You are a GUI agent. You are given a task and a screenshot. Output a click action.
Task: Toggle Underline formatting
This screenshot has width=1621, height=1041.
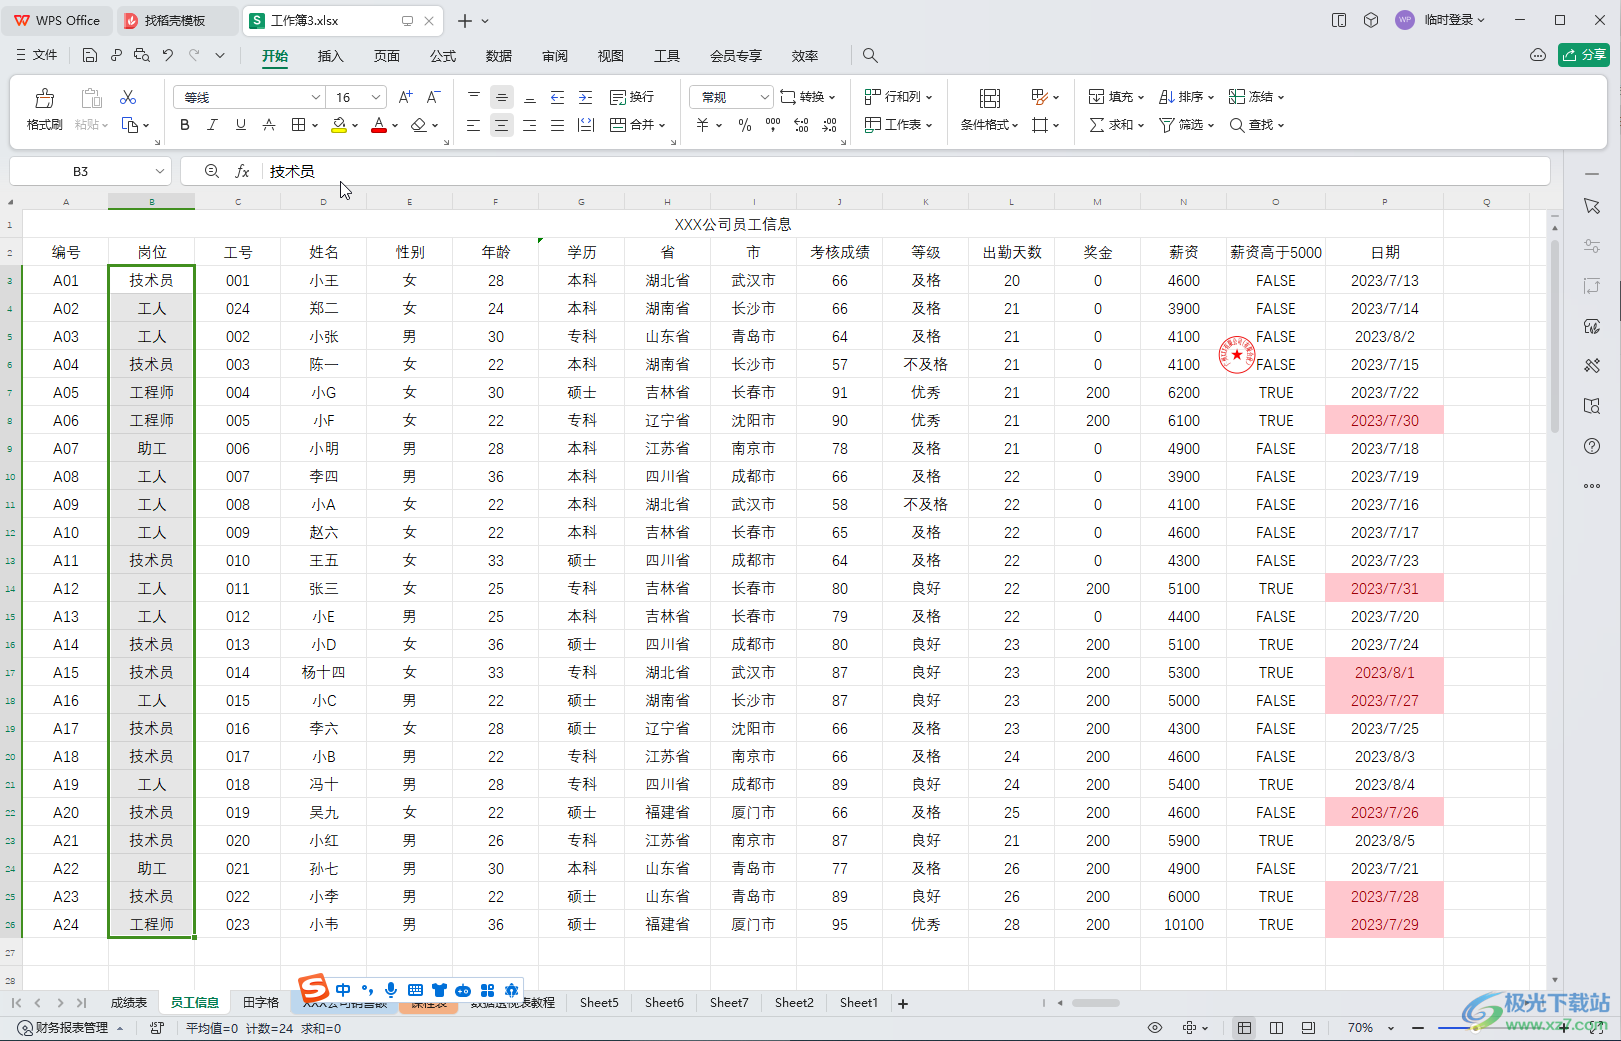point(240,125)
